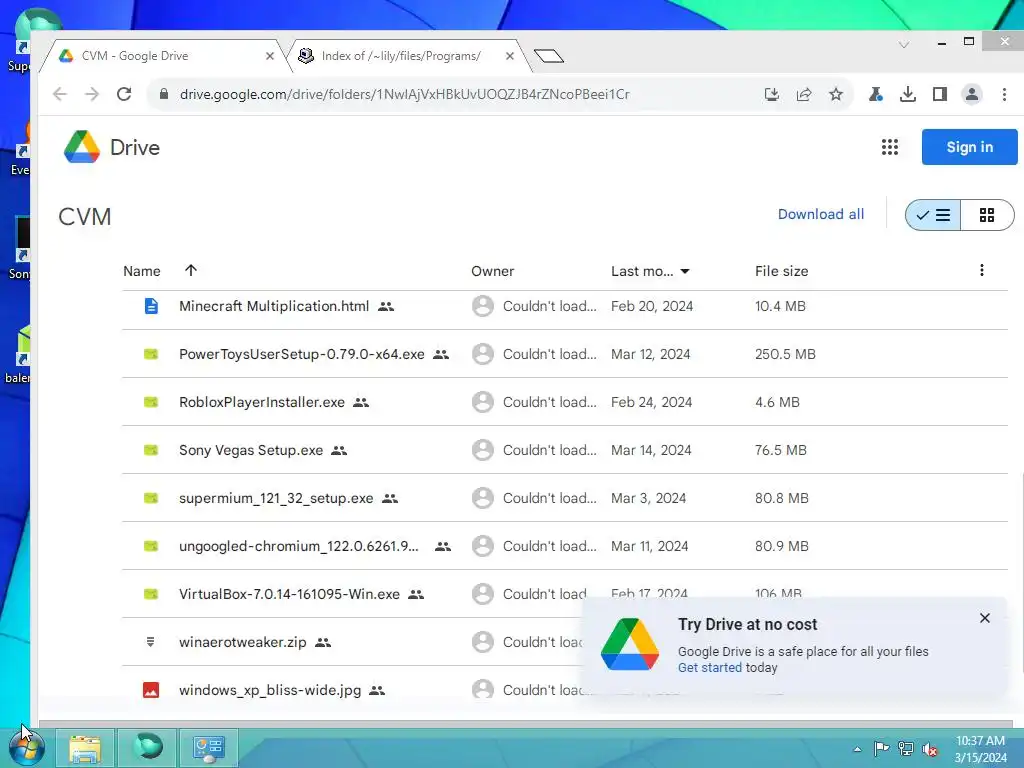Open a new browser tab
Viewport: 1024px width, 768px height.
coord(549,56)
